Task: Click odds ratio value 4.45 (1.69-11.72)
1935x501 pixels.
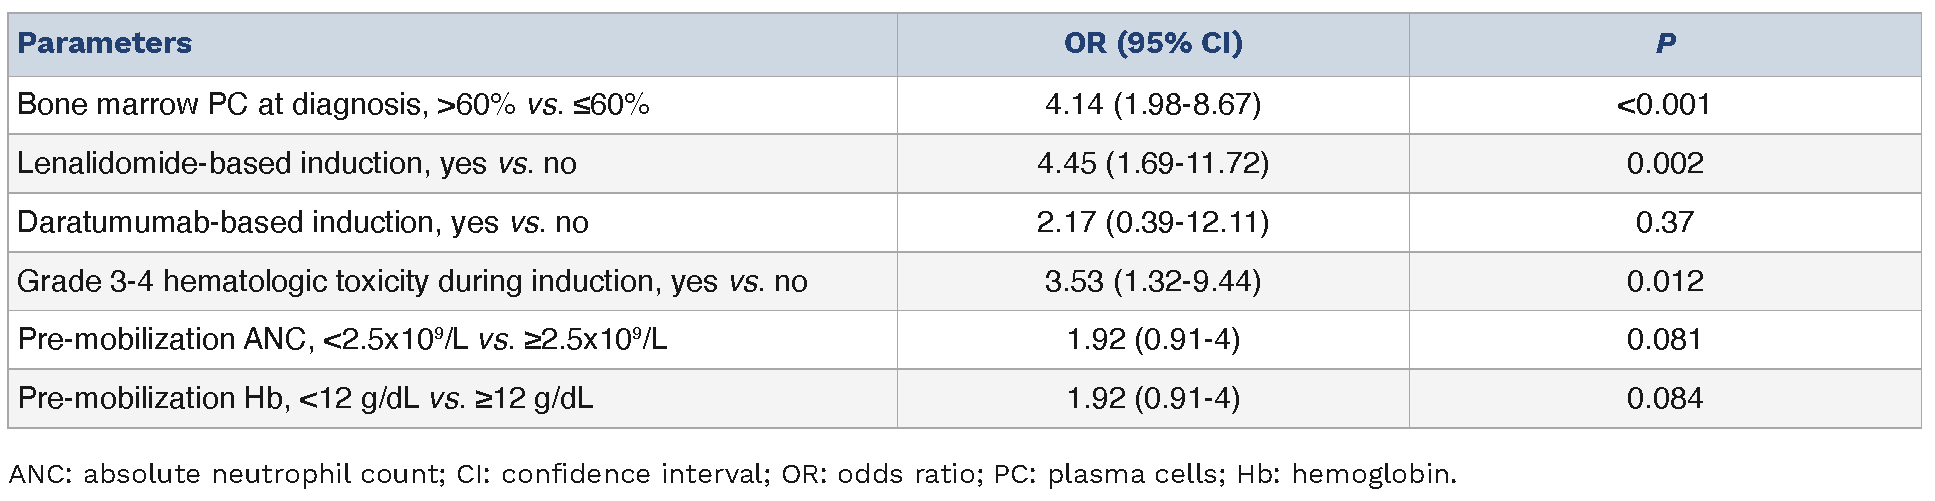Action: [1152, 164]
